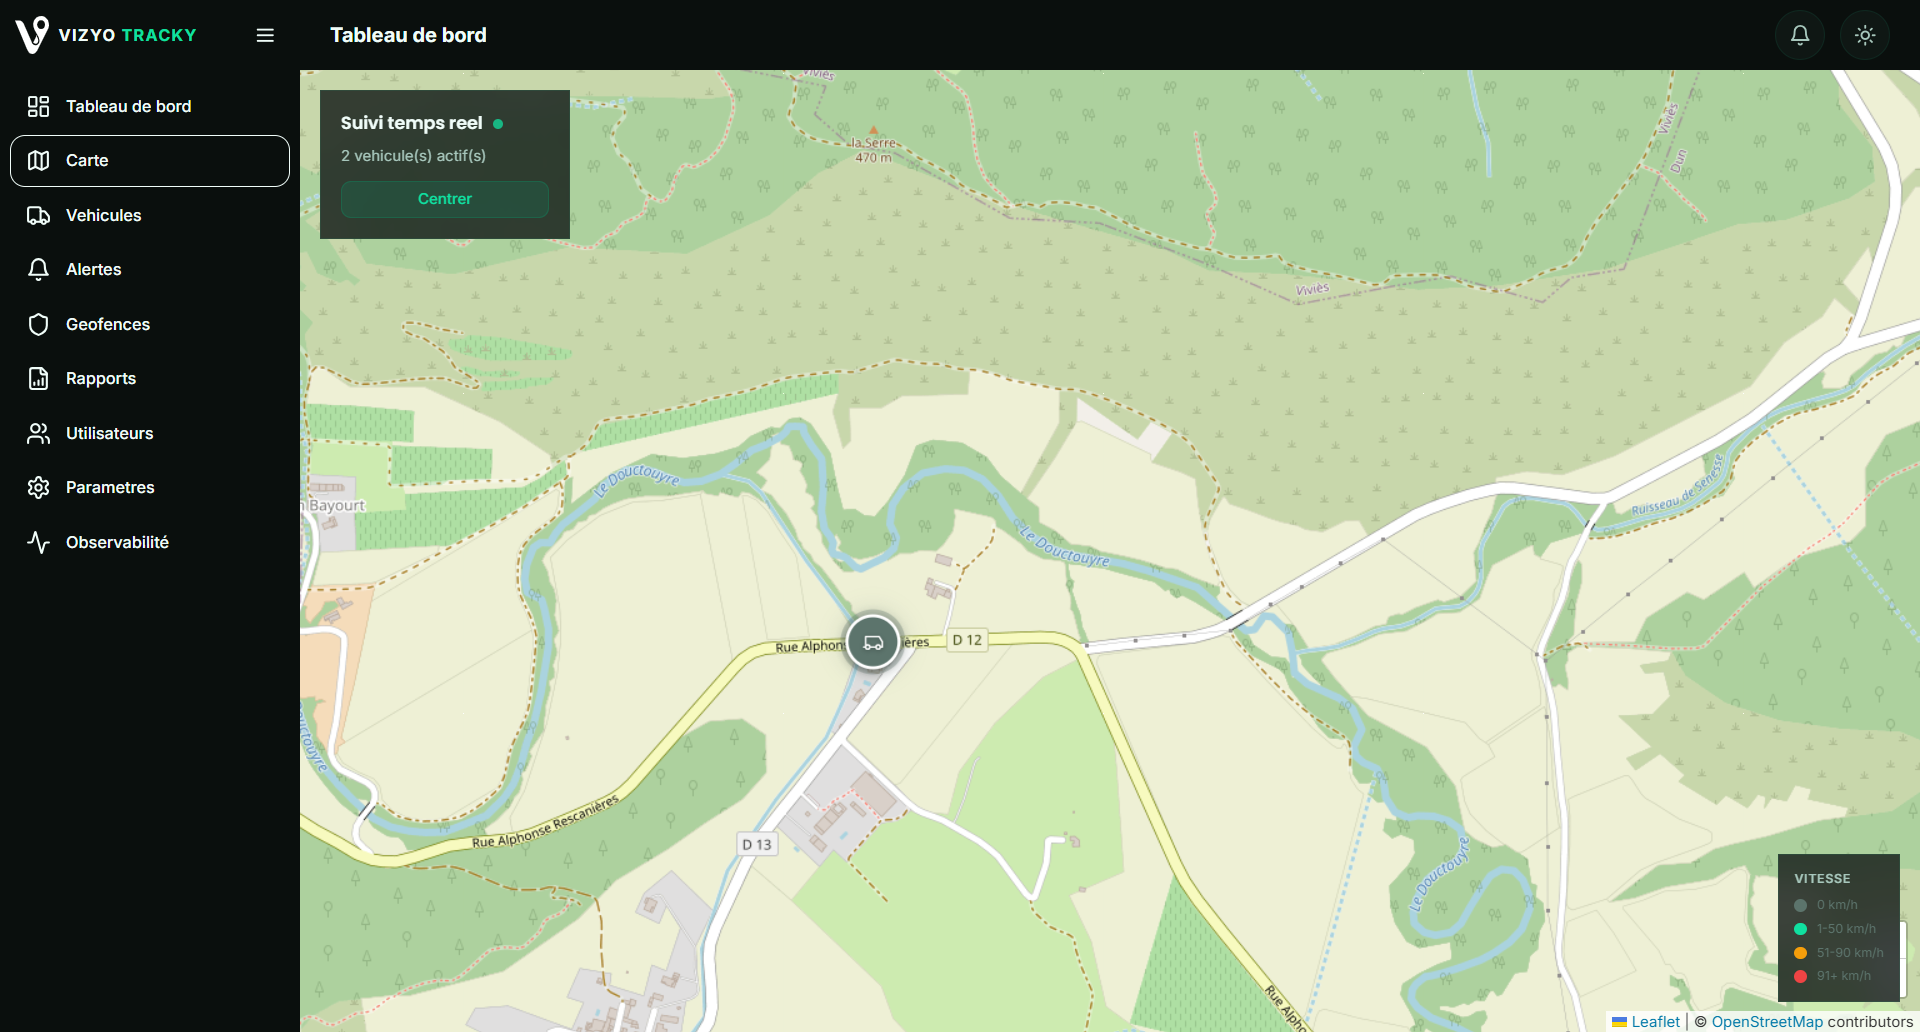Click the Observabilité pulse icon

coord(38,542)
